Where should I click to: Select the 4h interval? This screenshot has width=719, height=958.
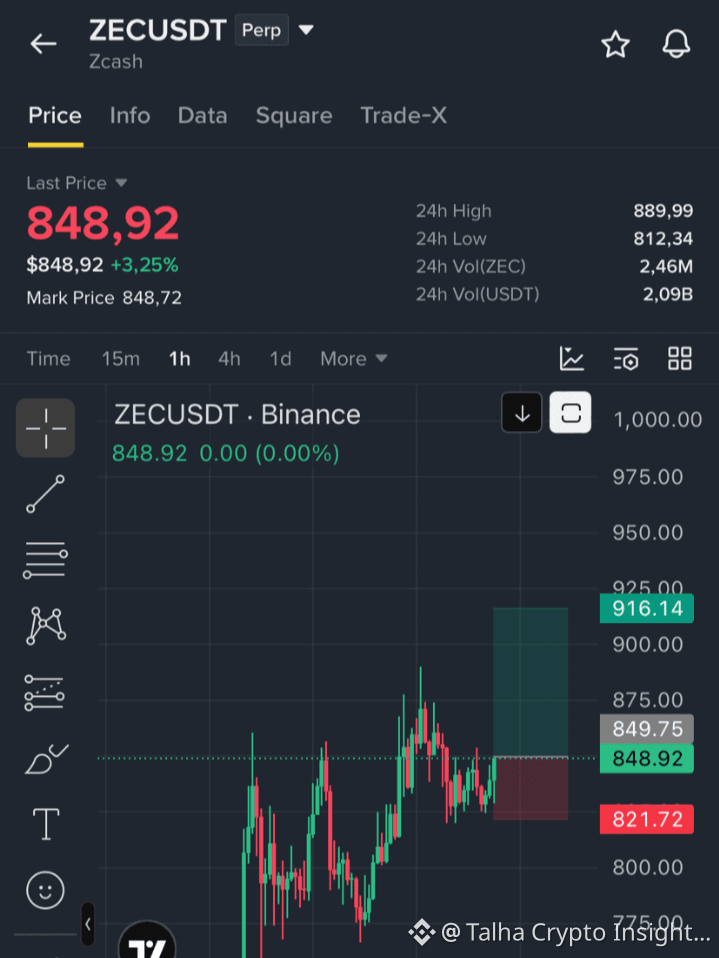pyautogui.click(x=229, y=359)
